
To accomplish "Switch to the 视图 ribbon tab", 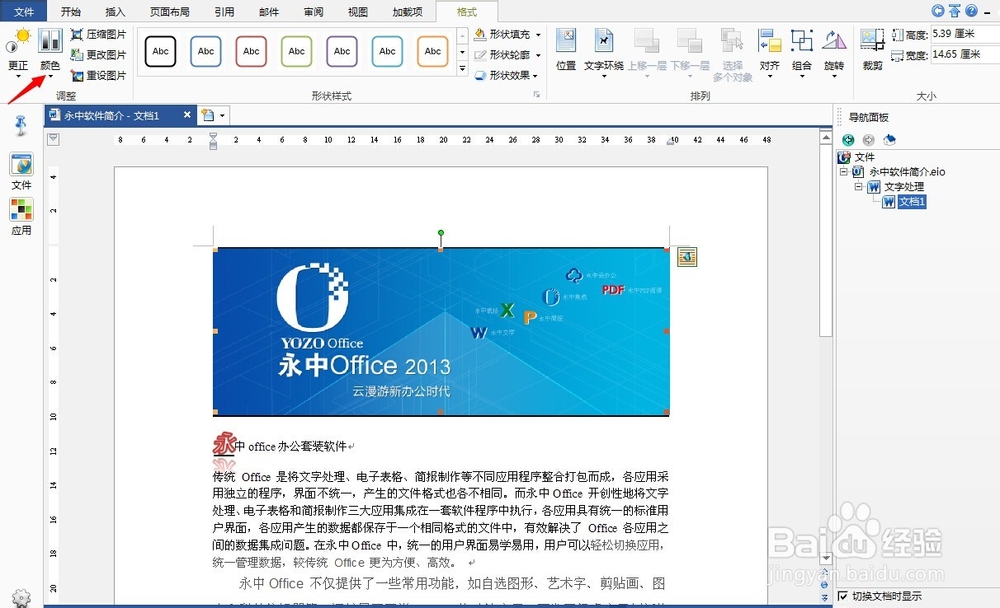I will (358, 11).
